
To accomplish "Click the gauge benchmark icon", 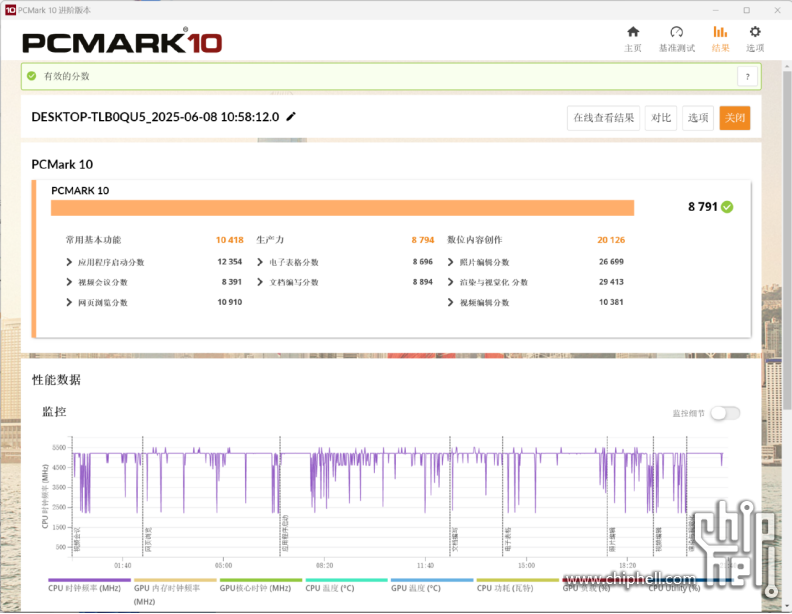I will tap(677, 32).
